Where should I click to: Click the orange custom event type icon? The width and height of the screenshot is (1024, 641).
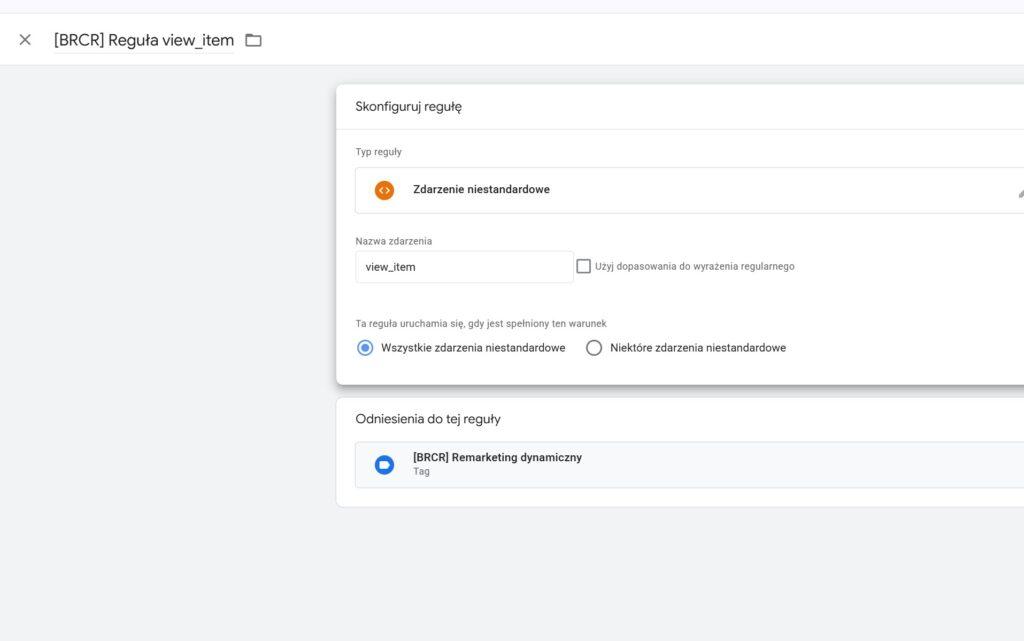384,190
